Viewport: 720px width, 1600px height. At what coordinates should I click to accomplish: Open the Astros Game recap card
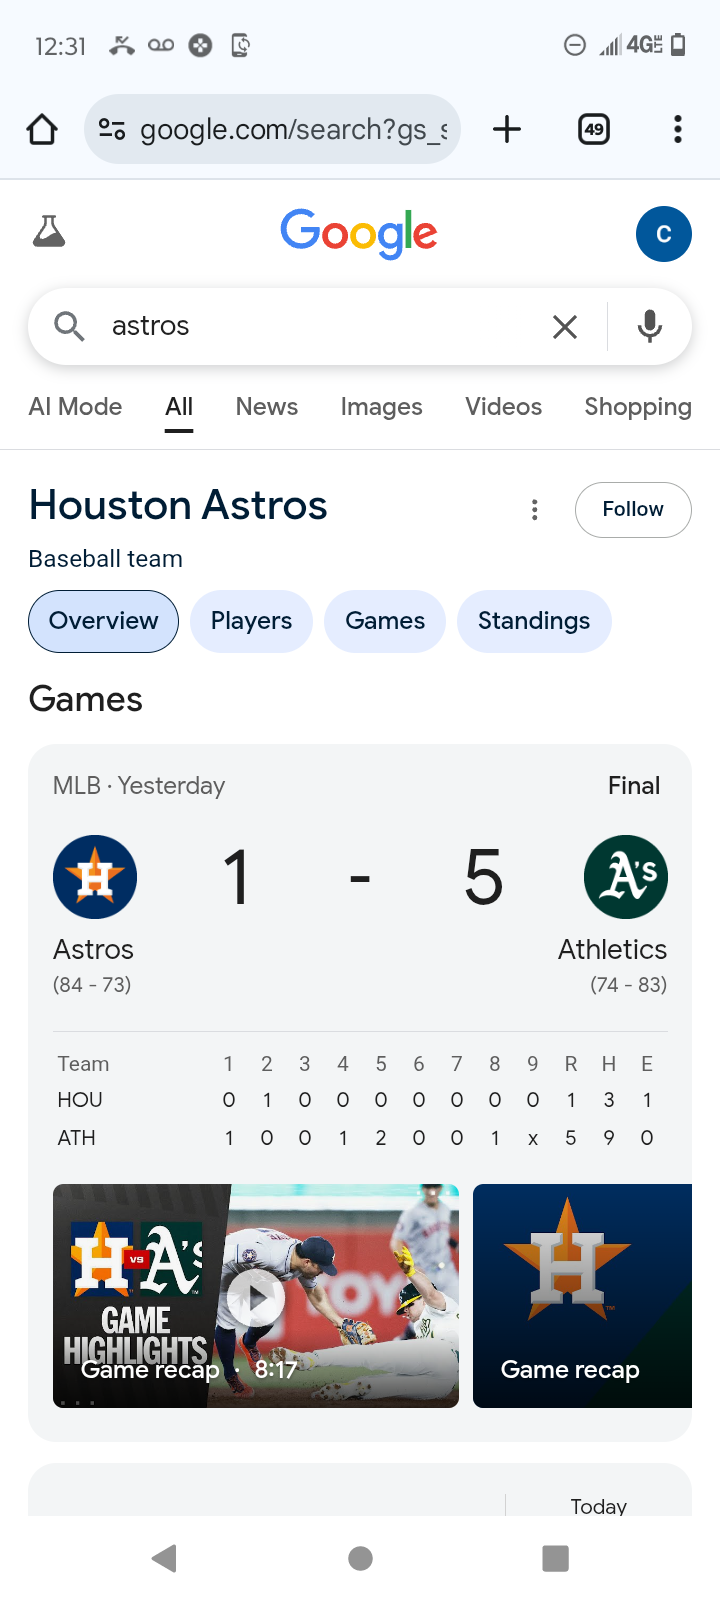pos(582,1296)
